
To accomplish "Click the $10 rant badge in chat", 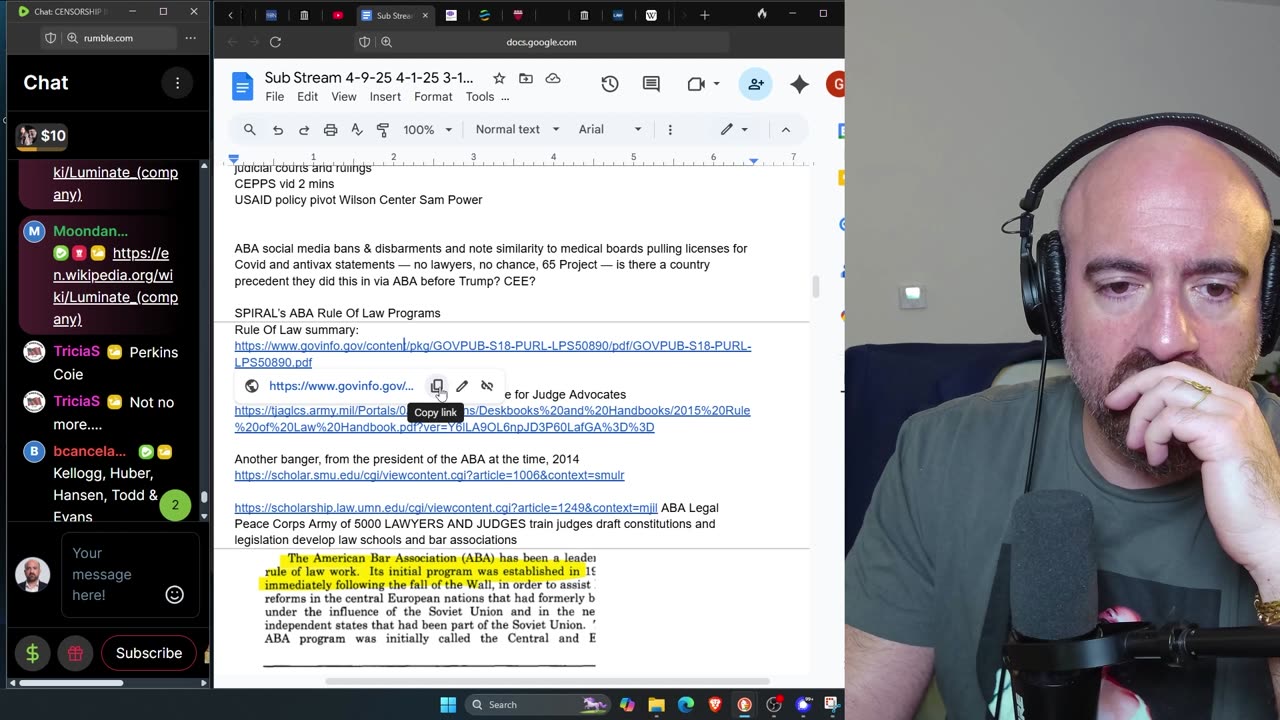I will pyautogui.click(x=41, y=136).
